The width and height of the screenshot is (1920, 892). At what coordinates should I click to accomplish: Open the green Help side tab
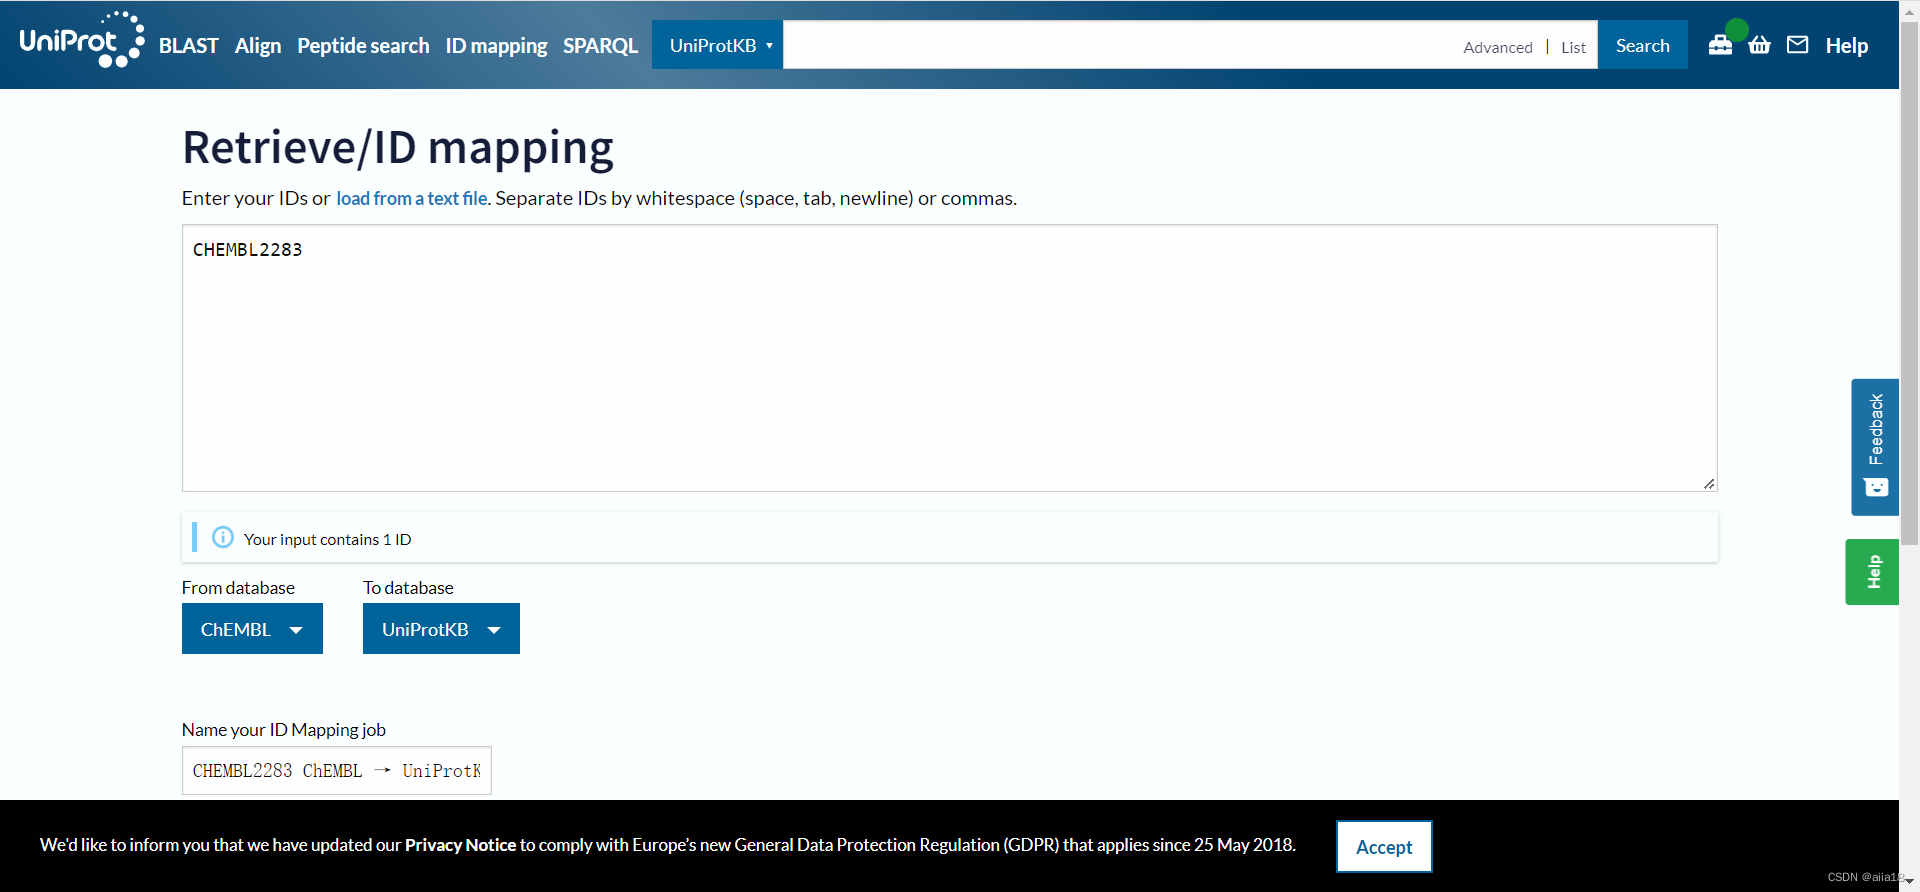(1872, 572)
